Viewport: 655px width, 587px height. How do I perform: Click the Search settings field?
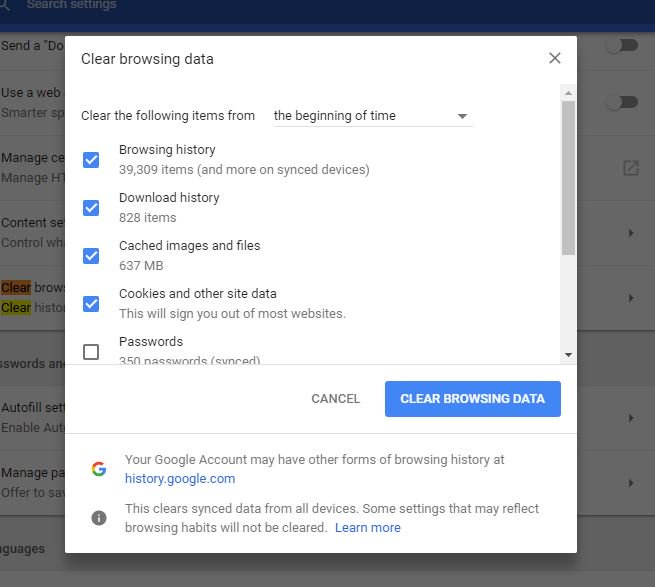[x=71, y=5]
